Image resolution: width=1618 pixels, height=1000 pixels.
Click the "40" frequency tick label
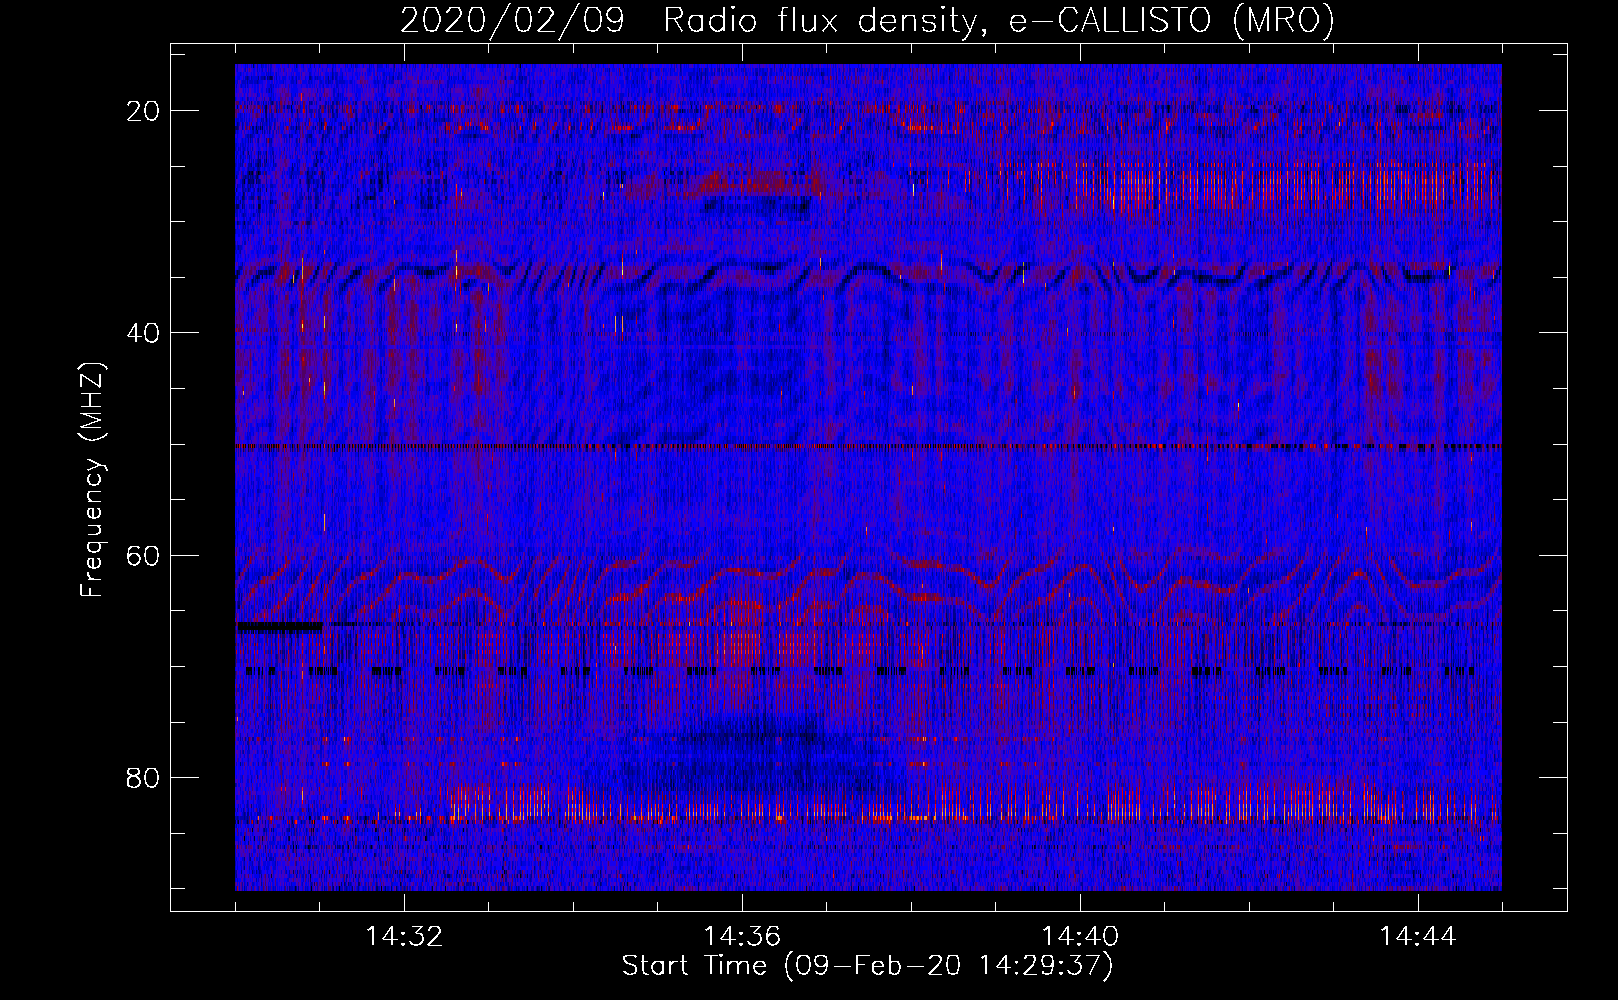pos(144,333)
